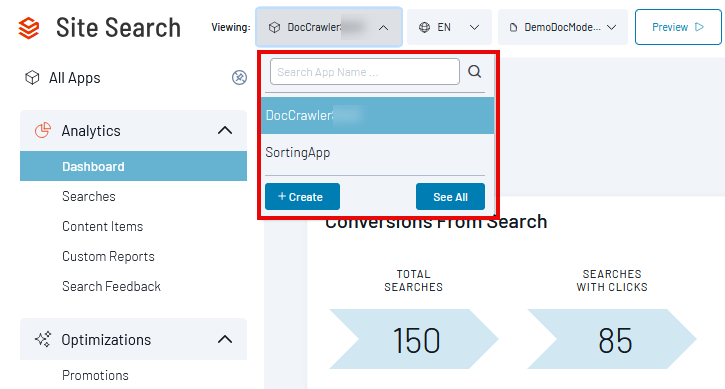
Task: Click the globe icon in language selector
Action: tap(424, 27)
